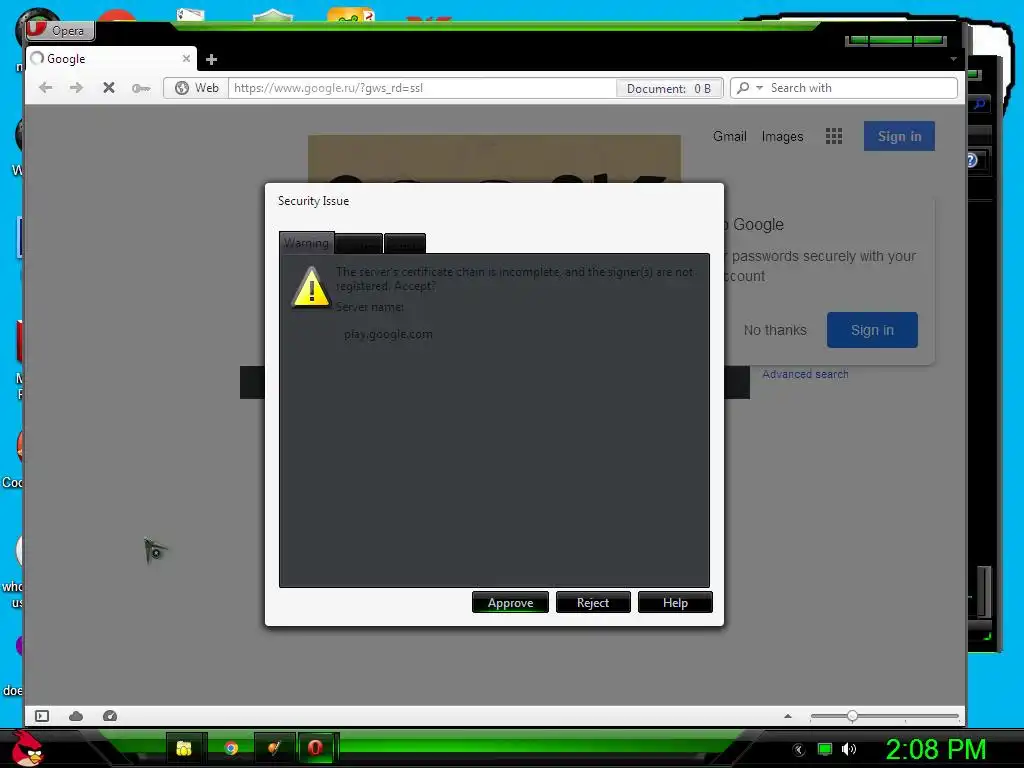This screenshot has height=768, width=1024.
Task: Open the paint brush taskbar app
Action: tap(274, 748)
